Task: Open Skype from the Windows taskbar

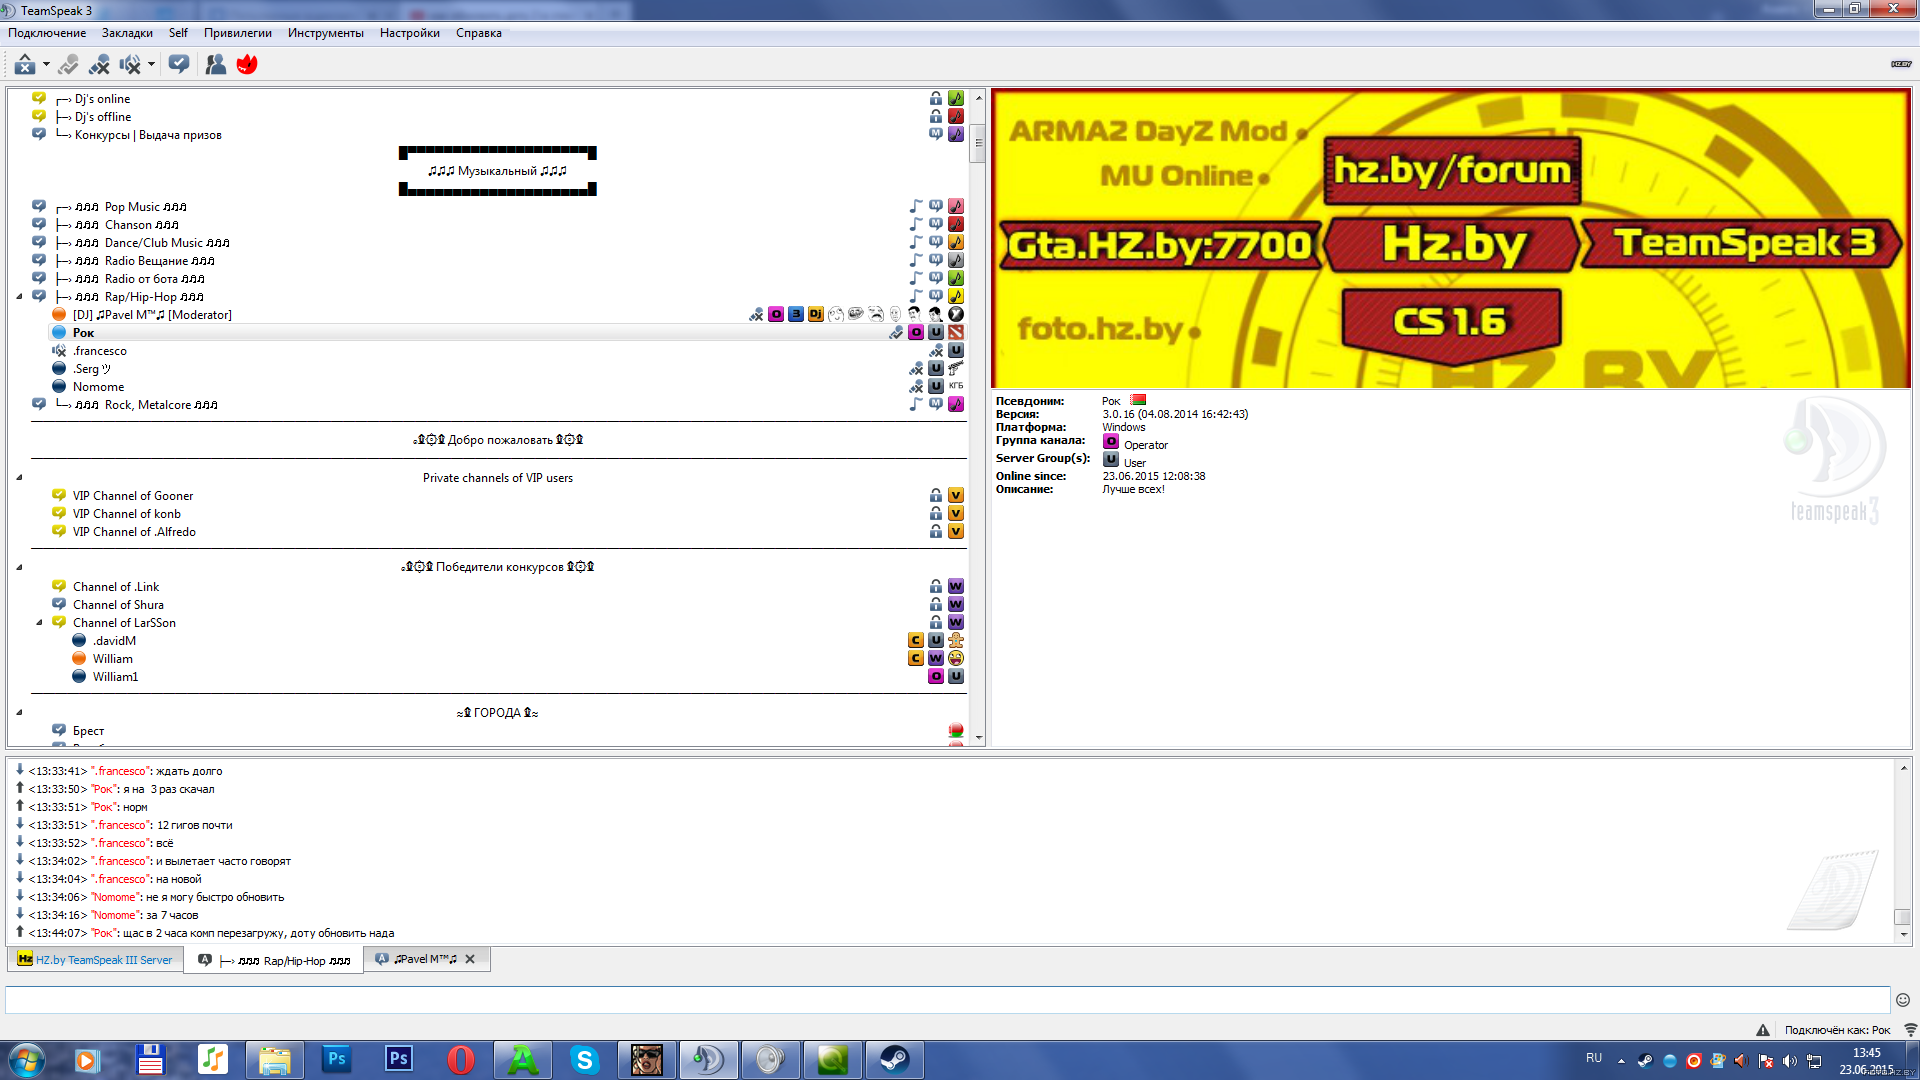Action: click(585, 1060)
